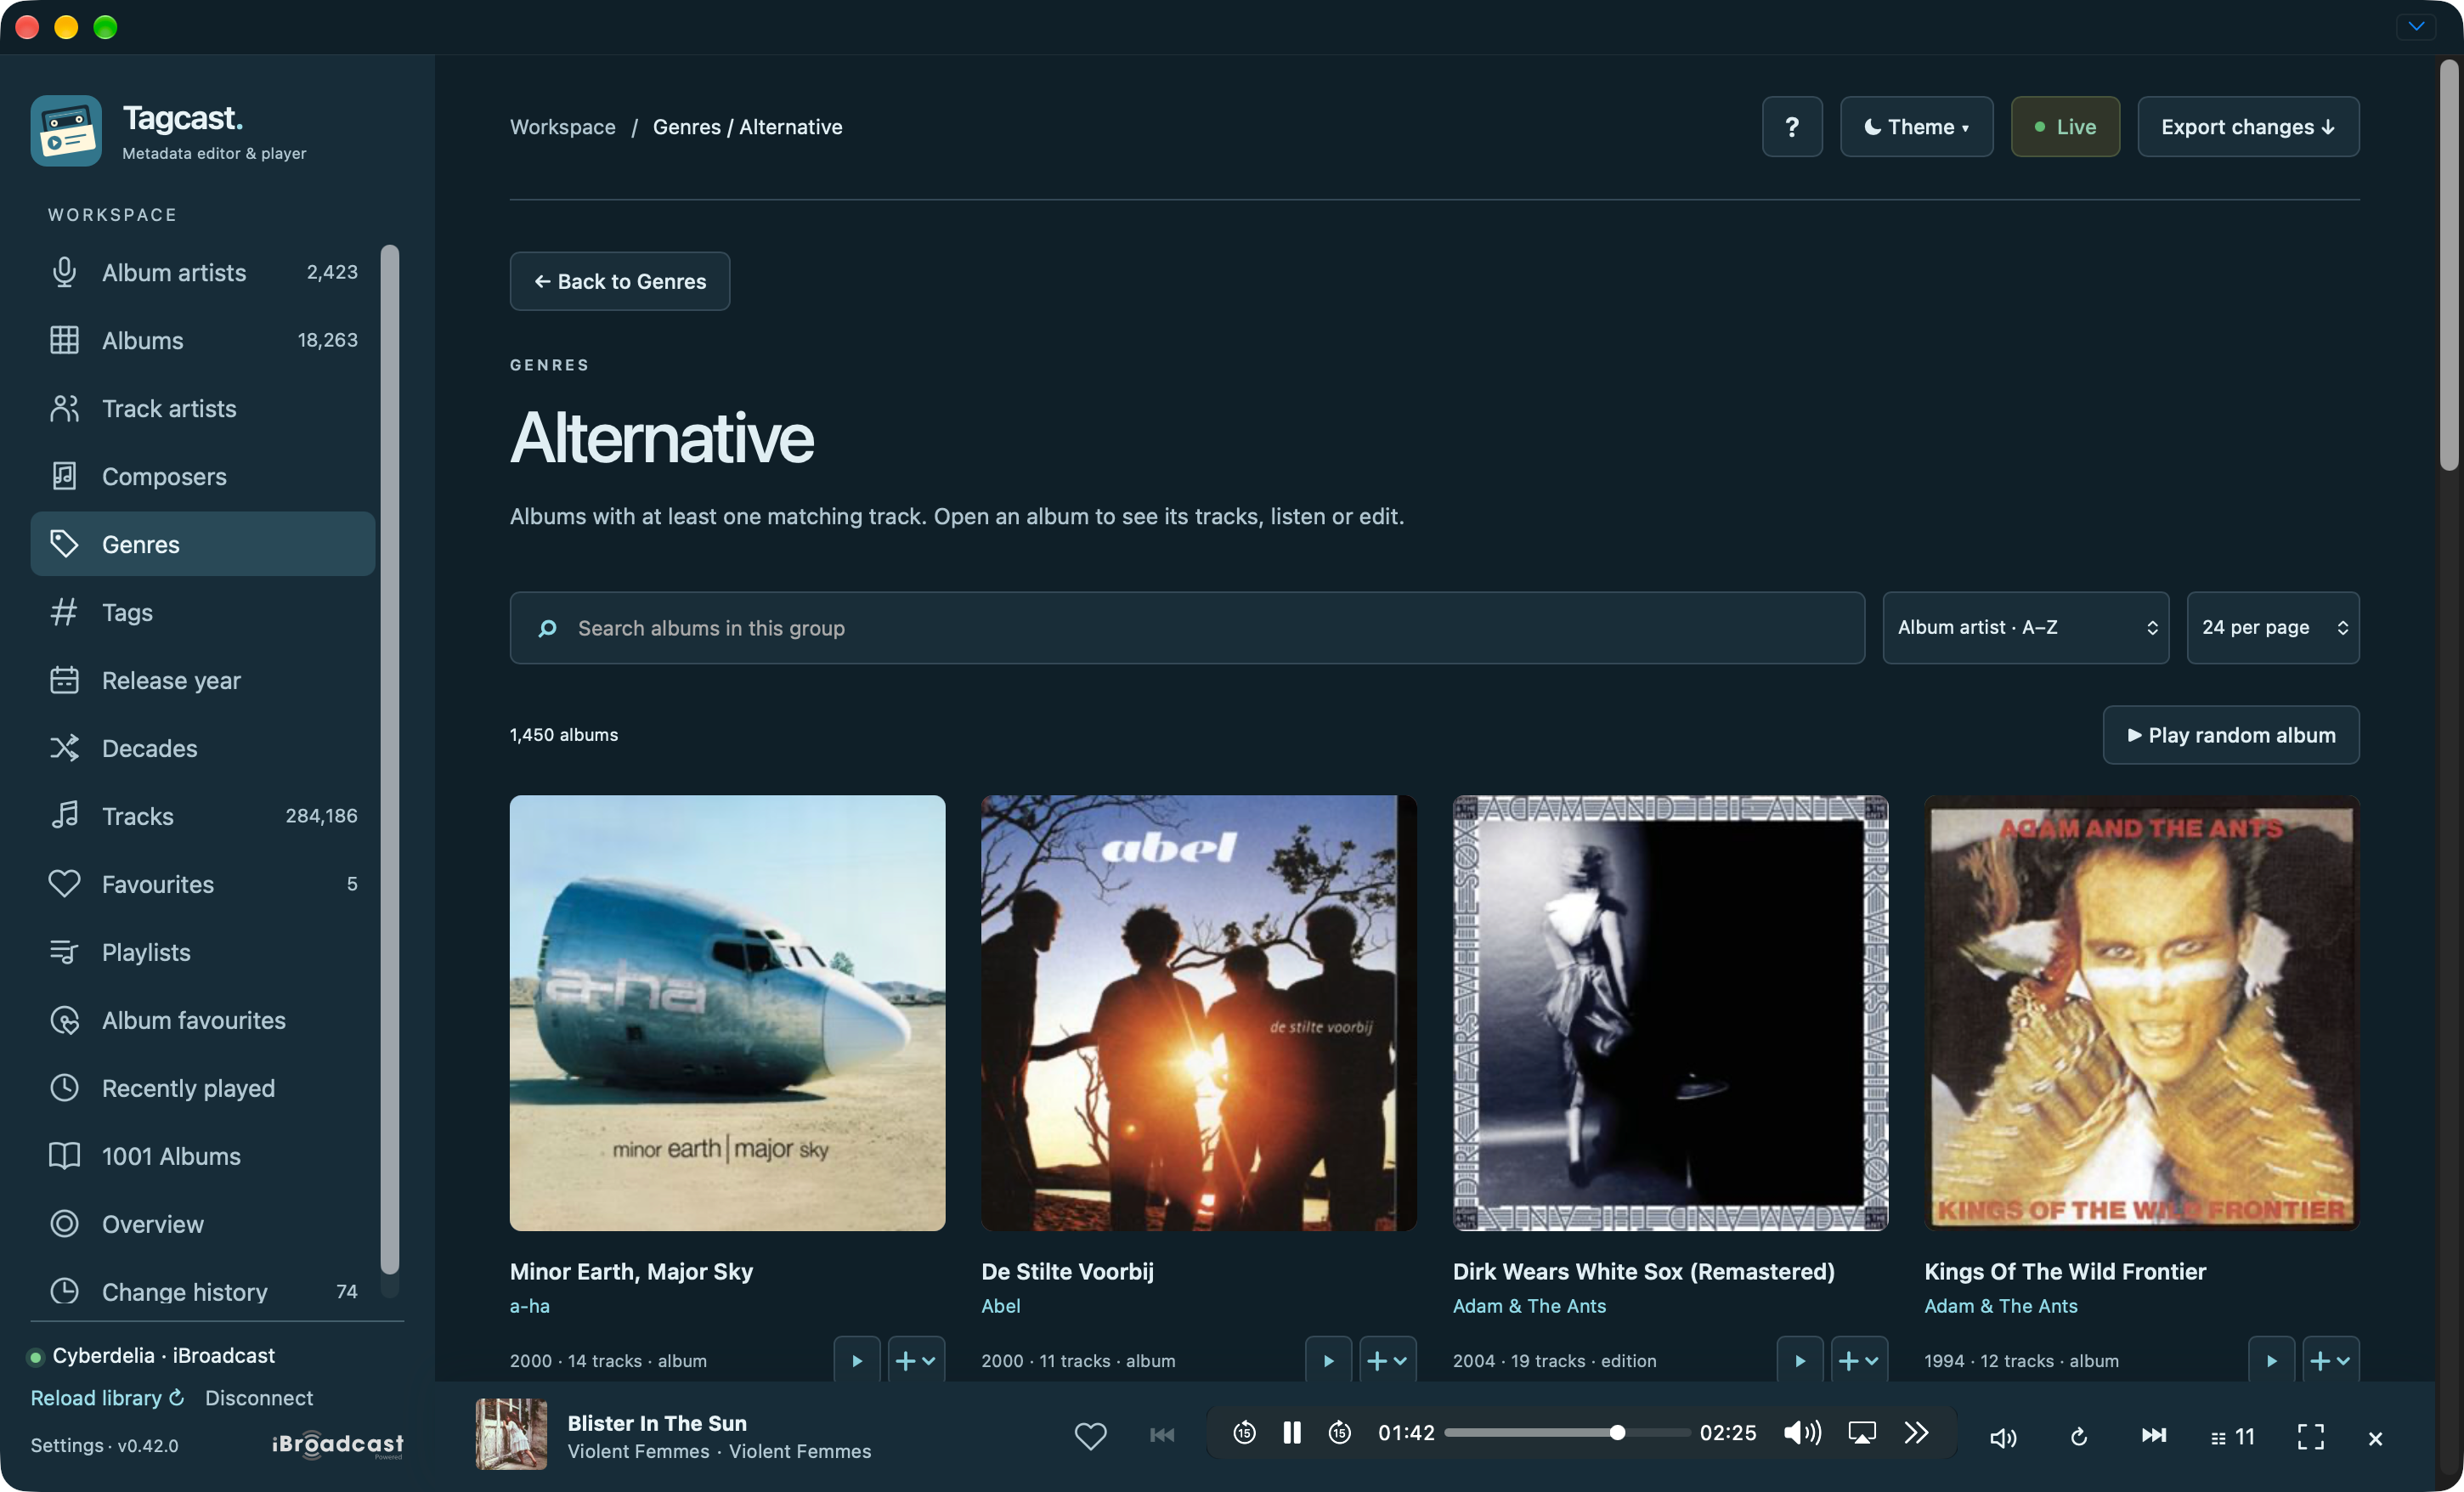The height and width of the screenshot is (1492, 2464).
Task: Close the player bar
Action: [2375, 1438]
